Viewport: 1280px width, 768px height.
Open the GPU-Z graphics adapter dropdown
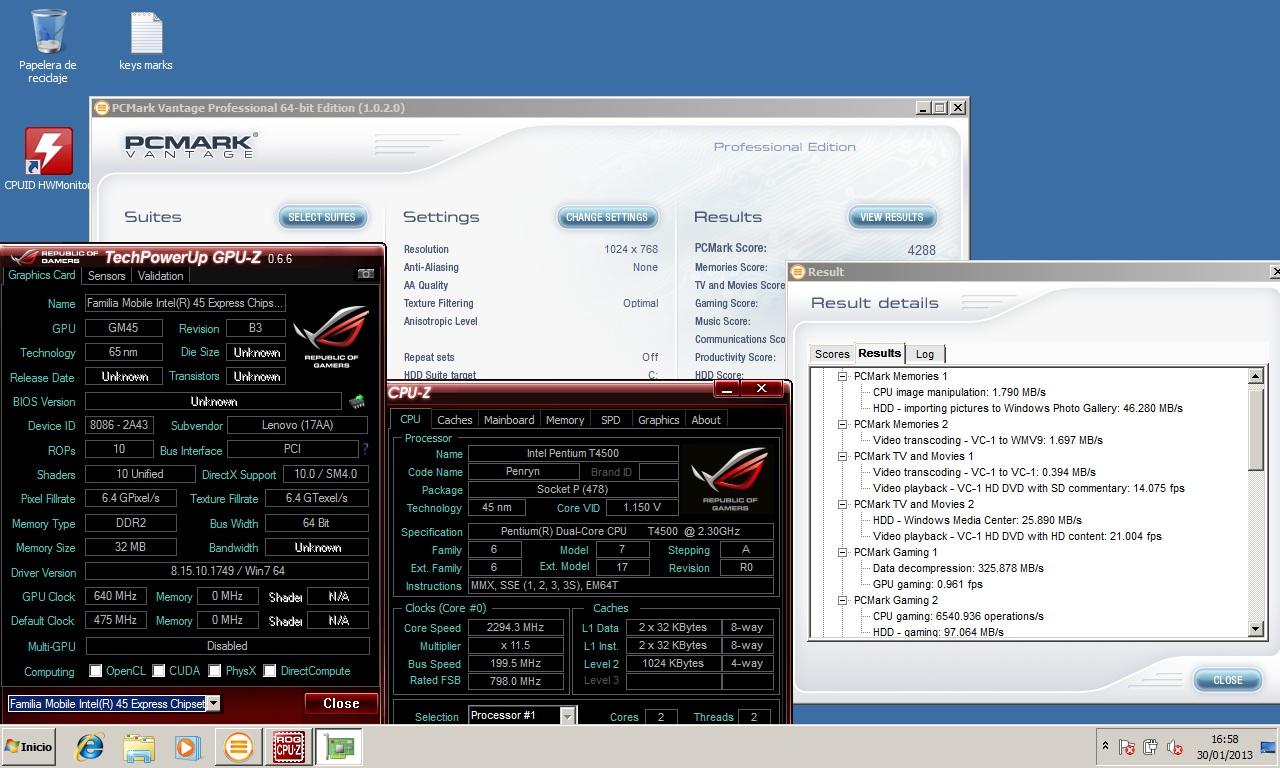213,704
